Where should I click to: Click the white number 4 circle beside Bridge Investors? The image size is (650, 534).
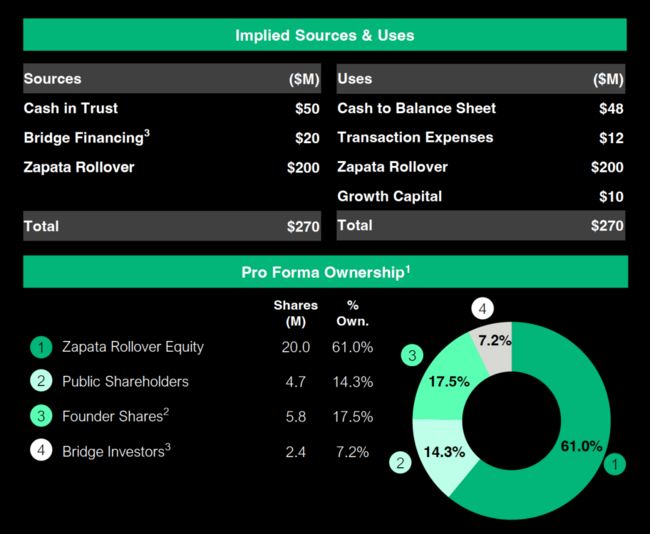[x=41, y=450]
